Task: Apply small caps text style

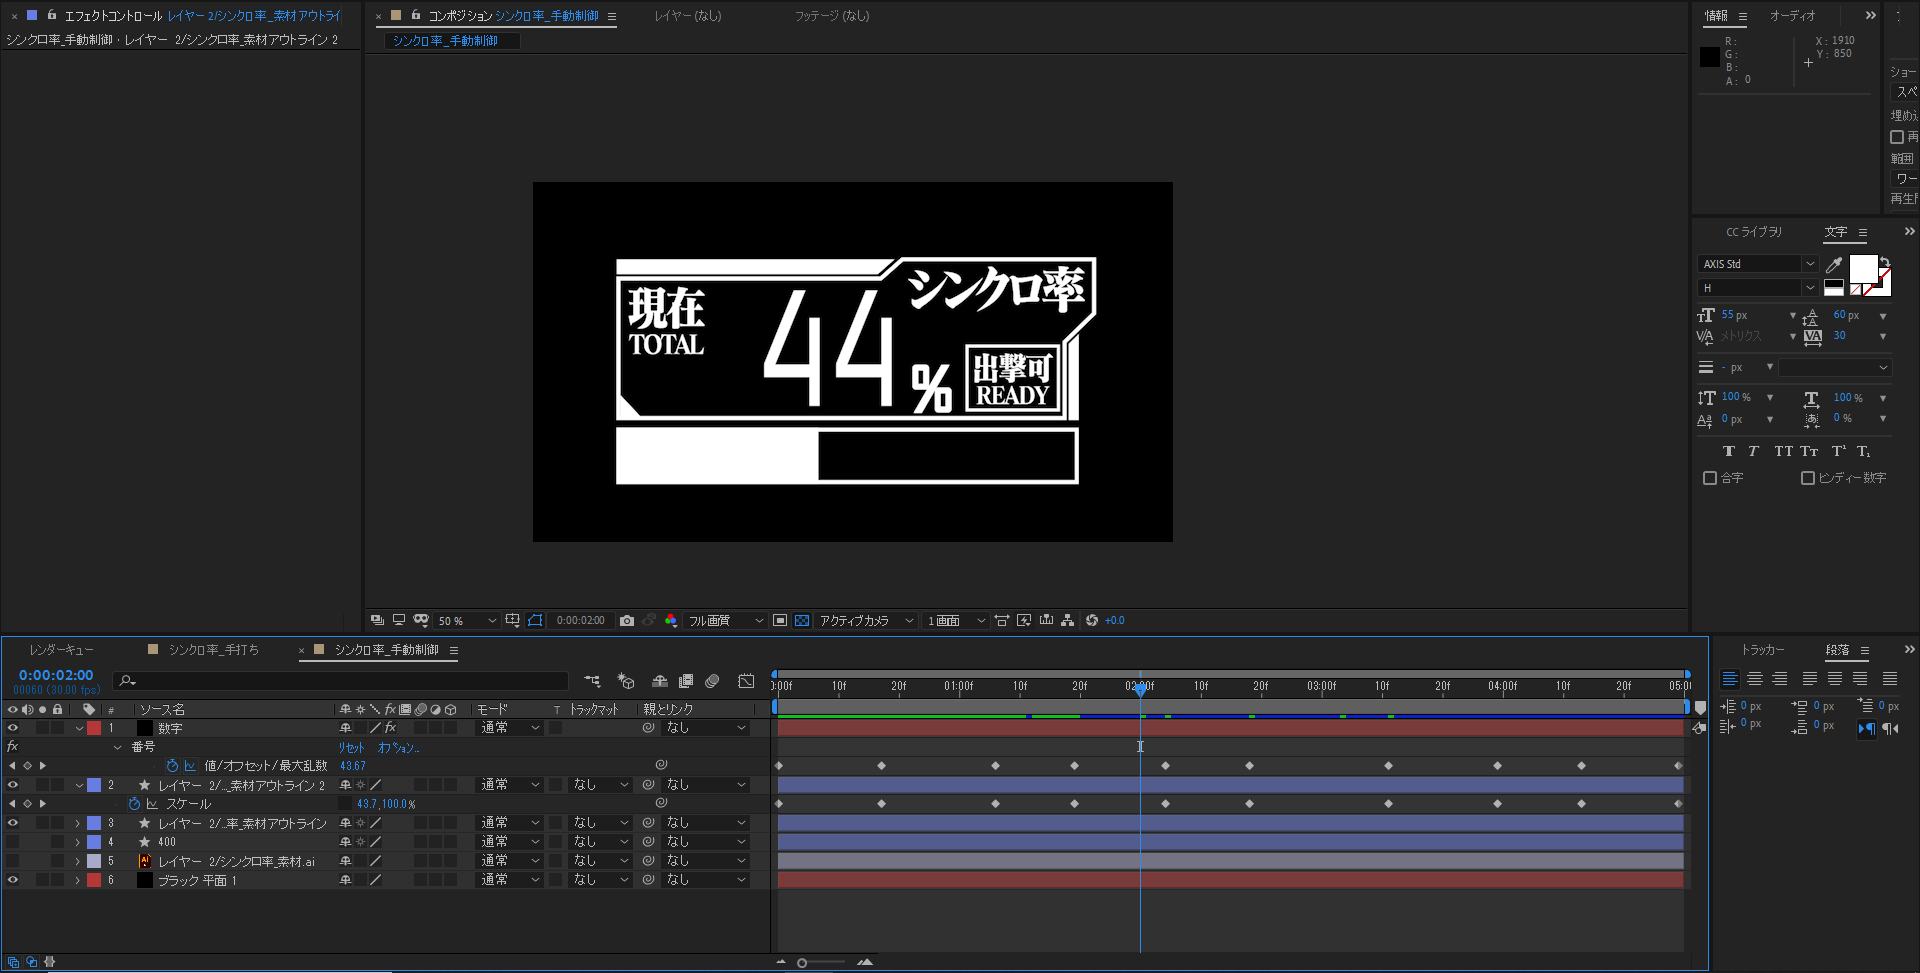Action: tap(1809, 451)
